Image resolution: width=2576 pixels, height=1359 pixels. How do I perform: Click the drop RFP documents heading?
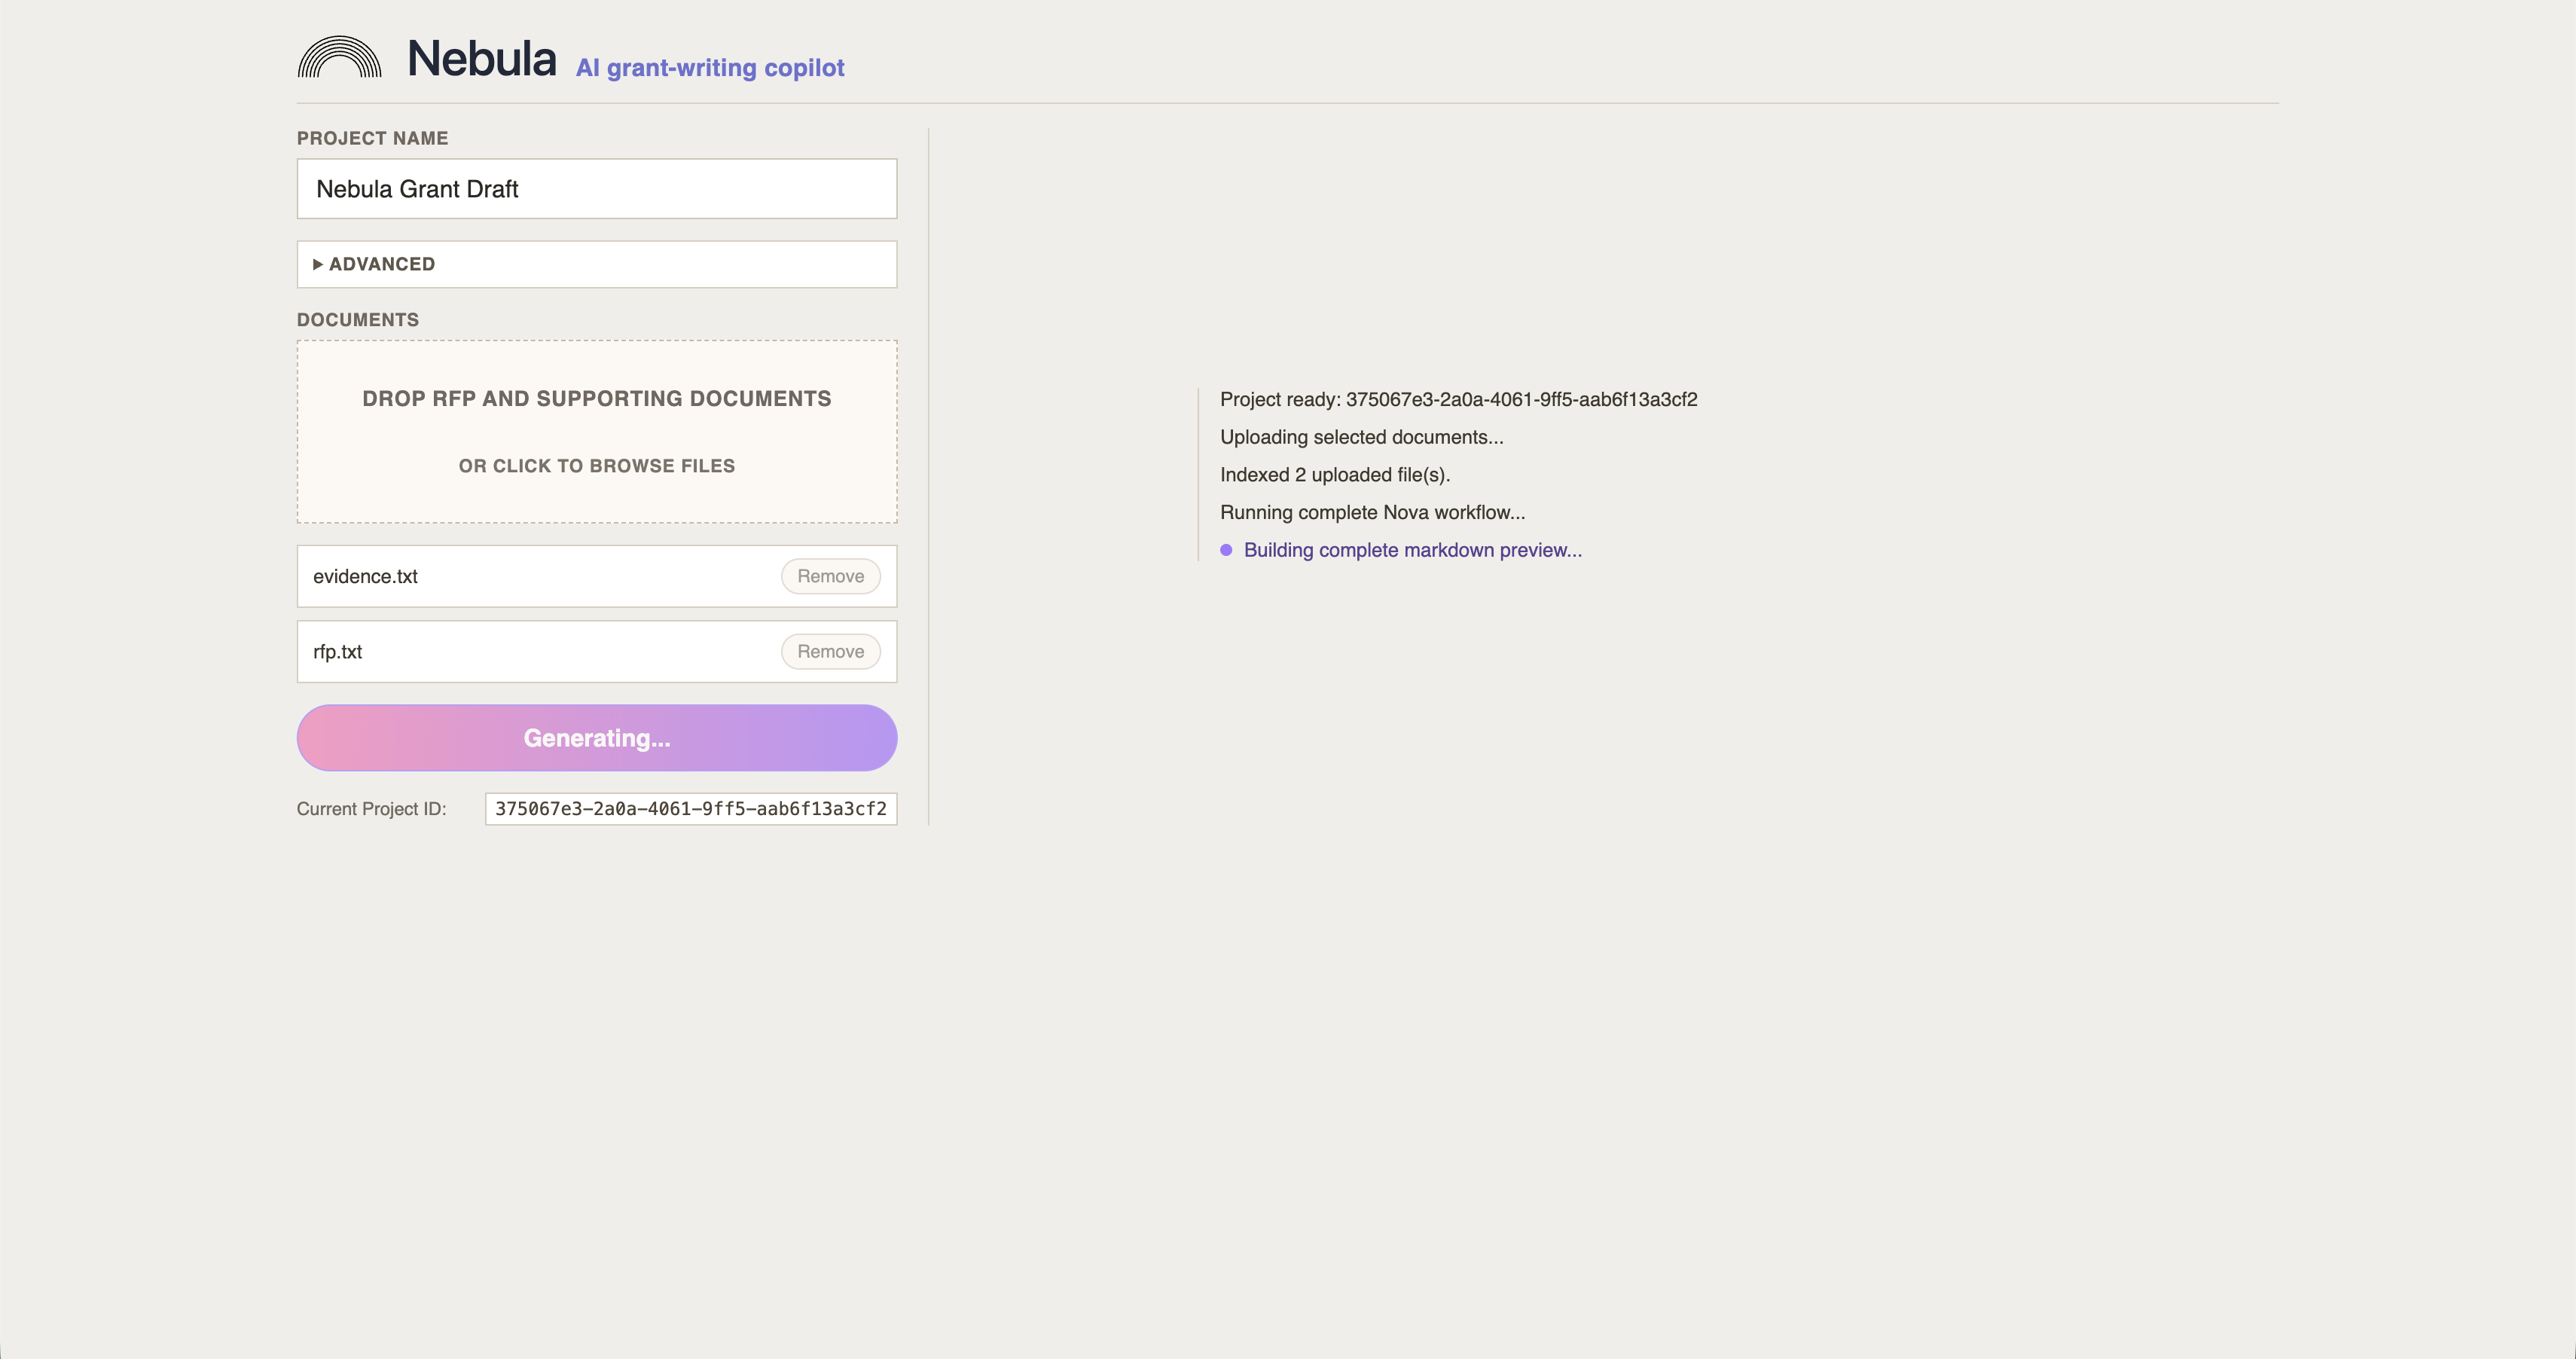click(x=596, y=399)
